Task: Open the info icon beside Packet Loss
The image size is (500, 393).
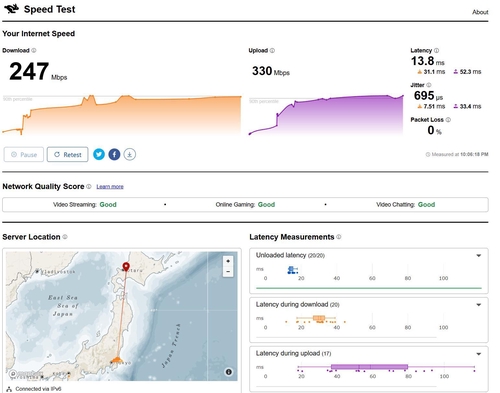Action: tap(448, 120)
